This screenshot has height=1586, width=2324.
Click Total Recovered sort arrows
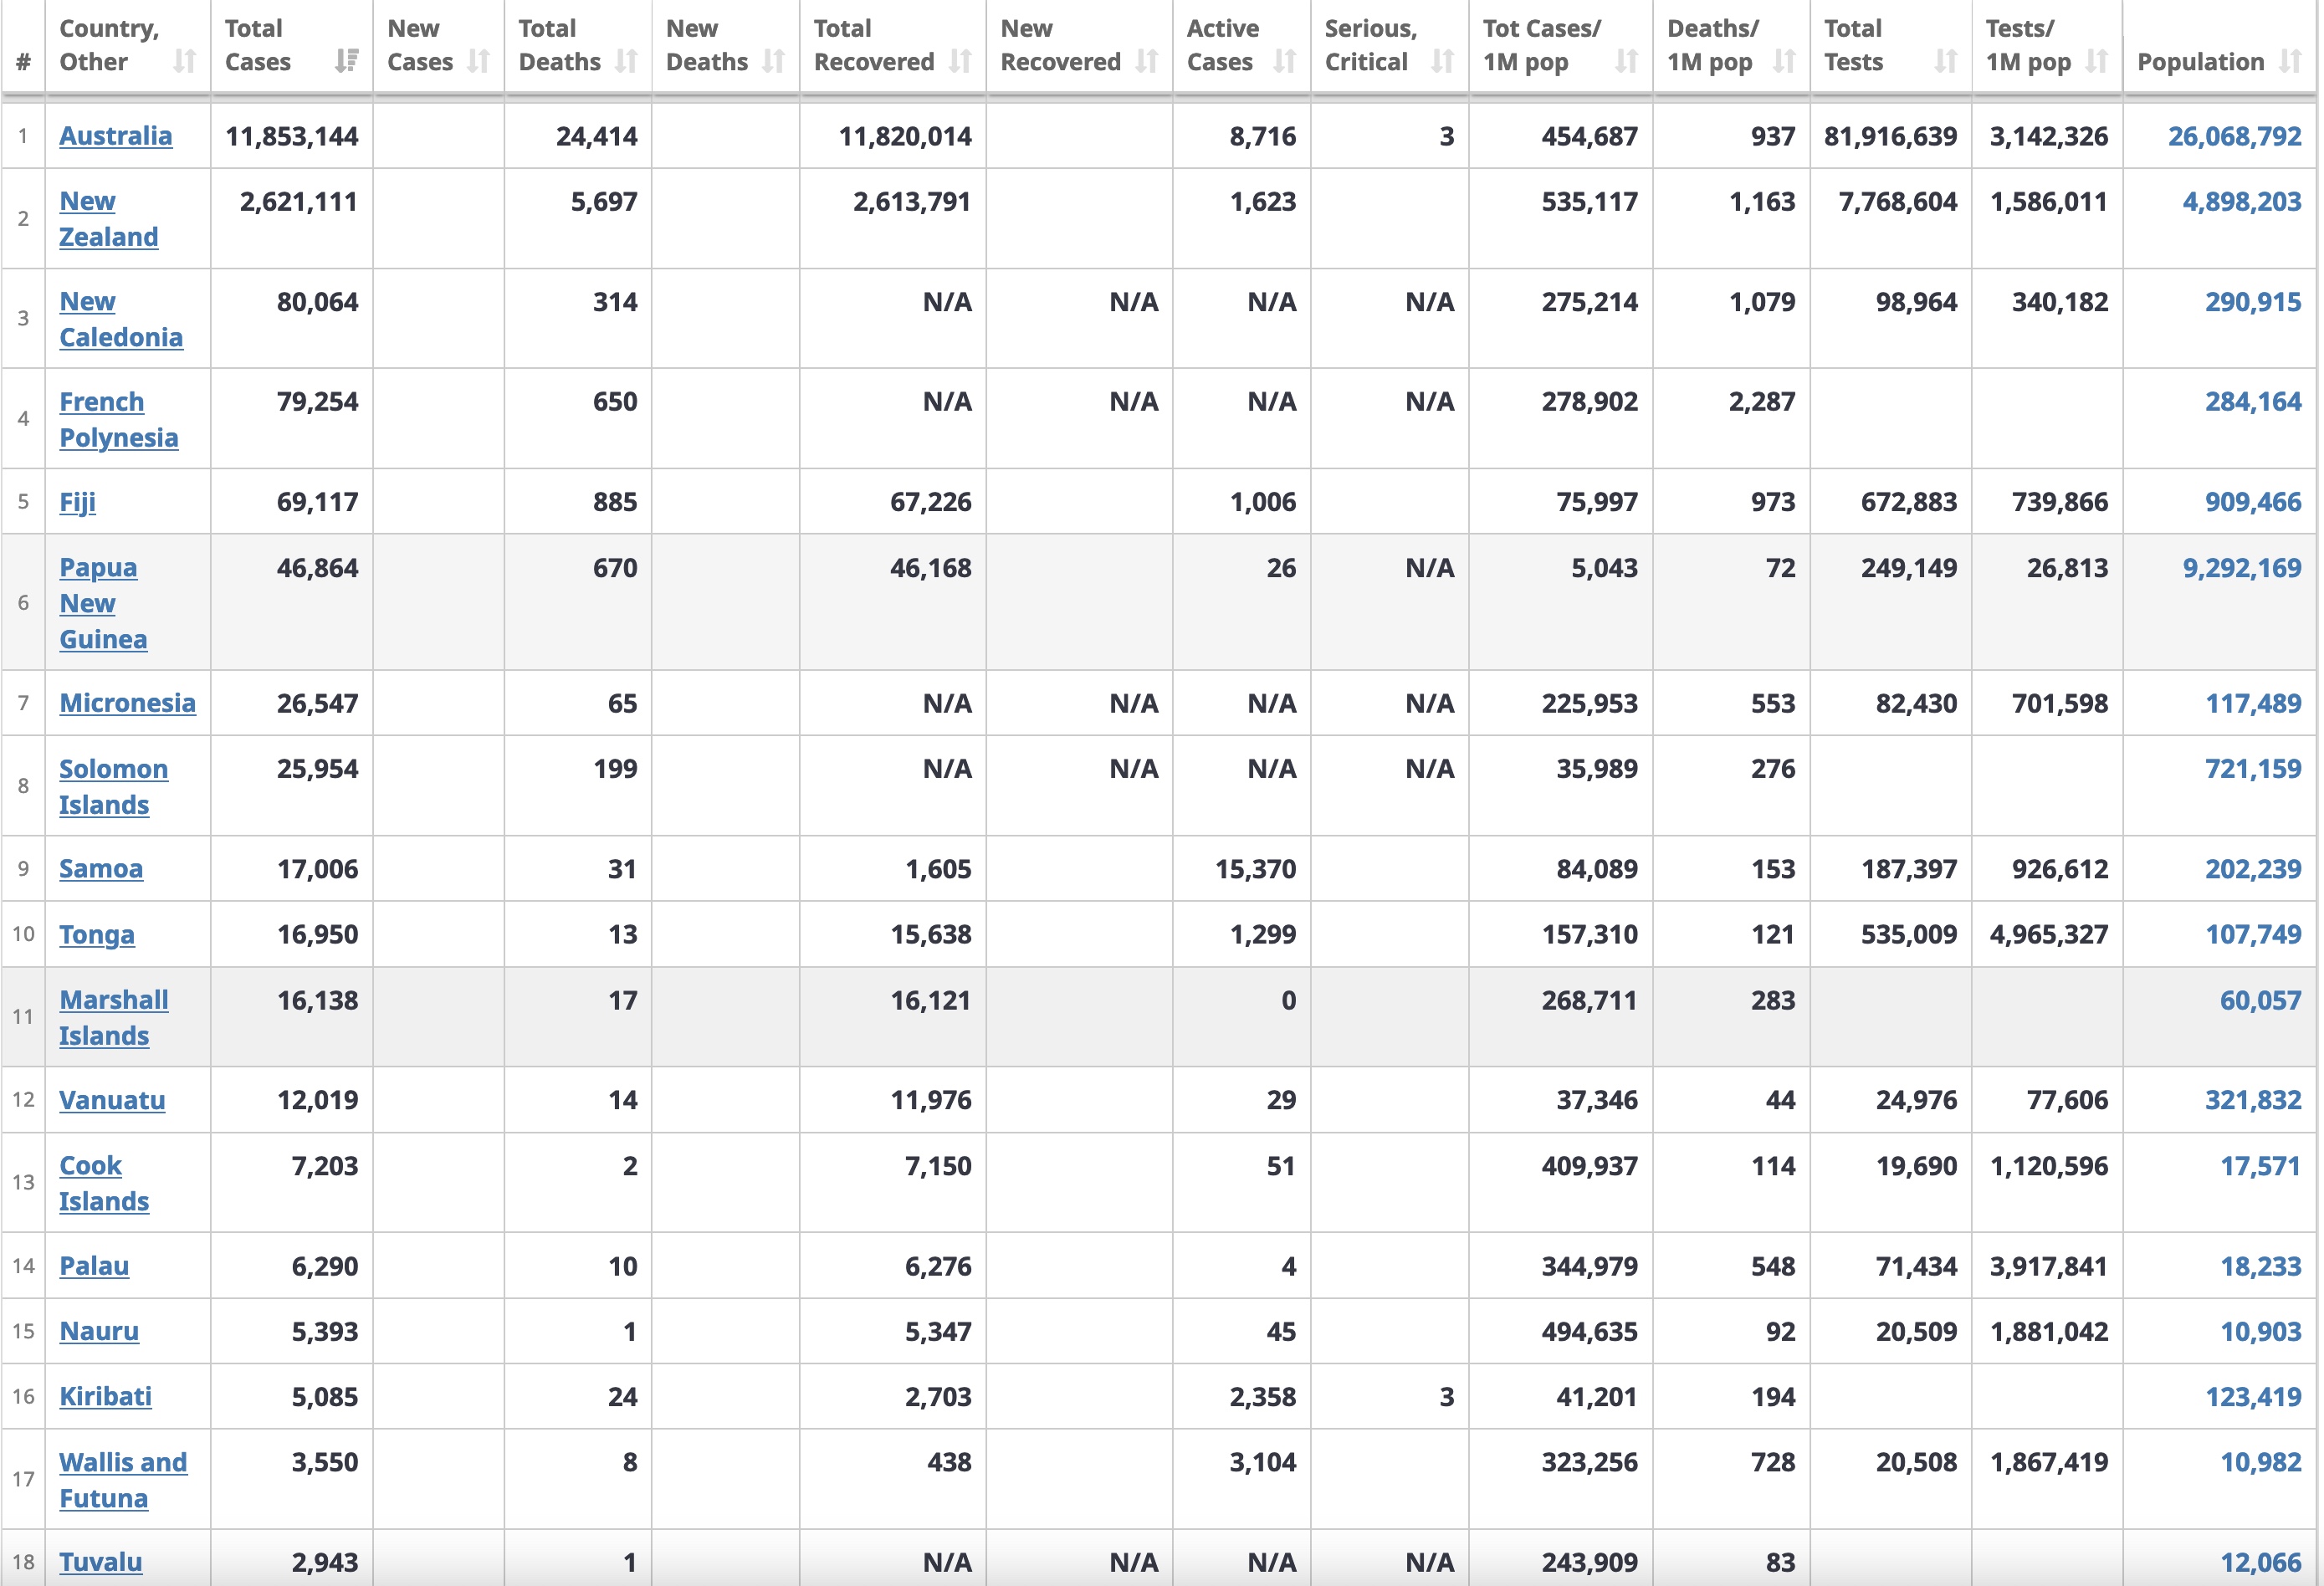[960, 62]
